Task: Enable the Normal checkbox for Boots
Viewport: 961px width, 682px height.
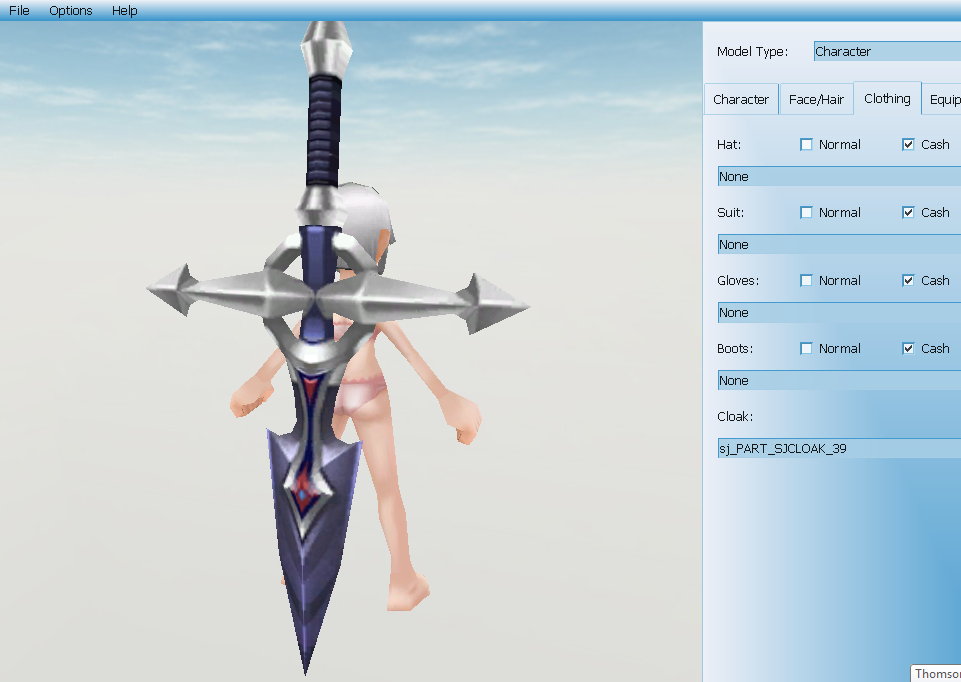Action: [x=807, y=348]
